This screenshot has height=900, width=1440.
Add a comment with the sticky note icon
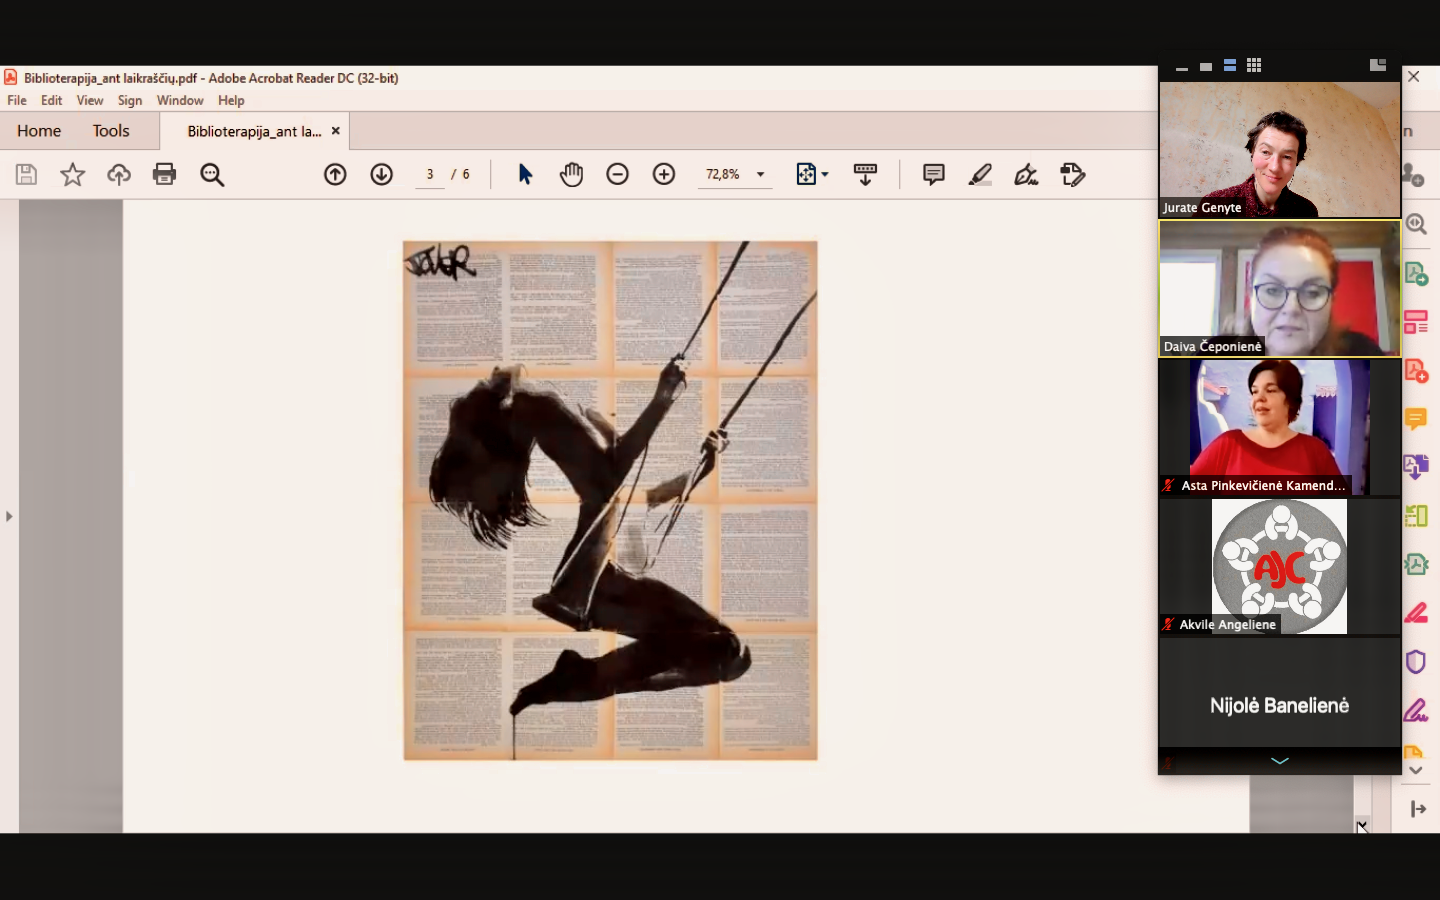pos(934,175)
